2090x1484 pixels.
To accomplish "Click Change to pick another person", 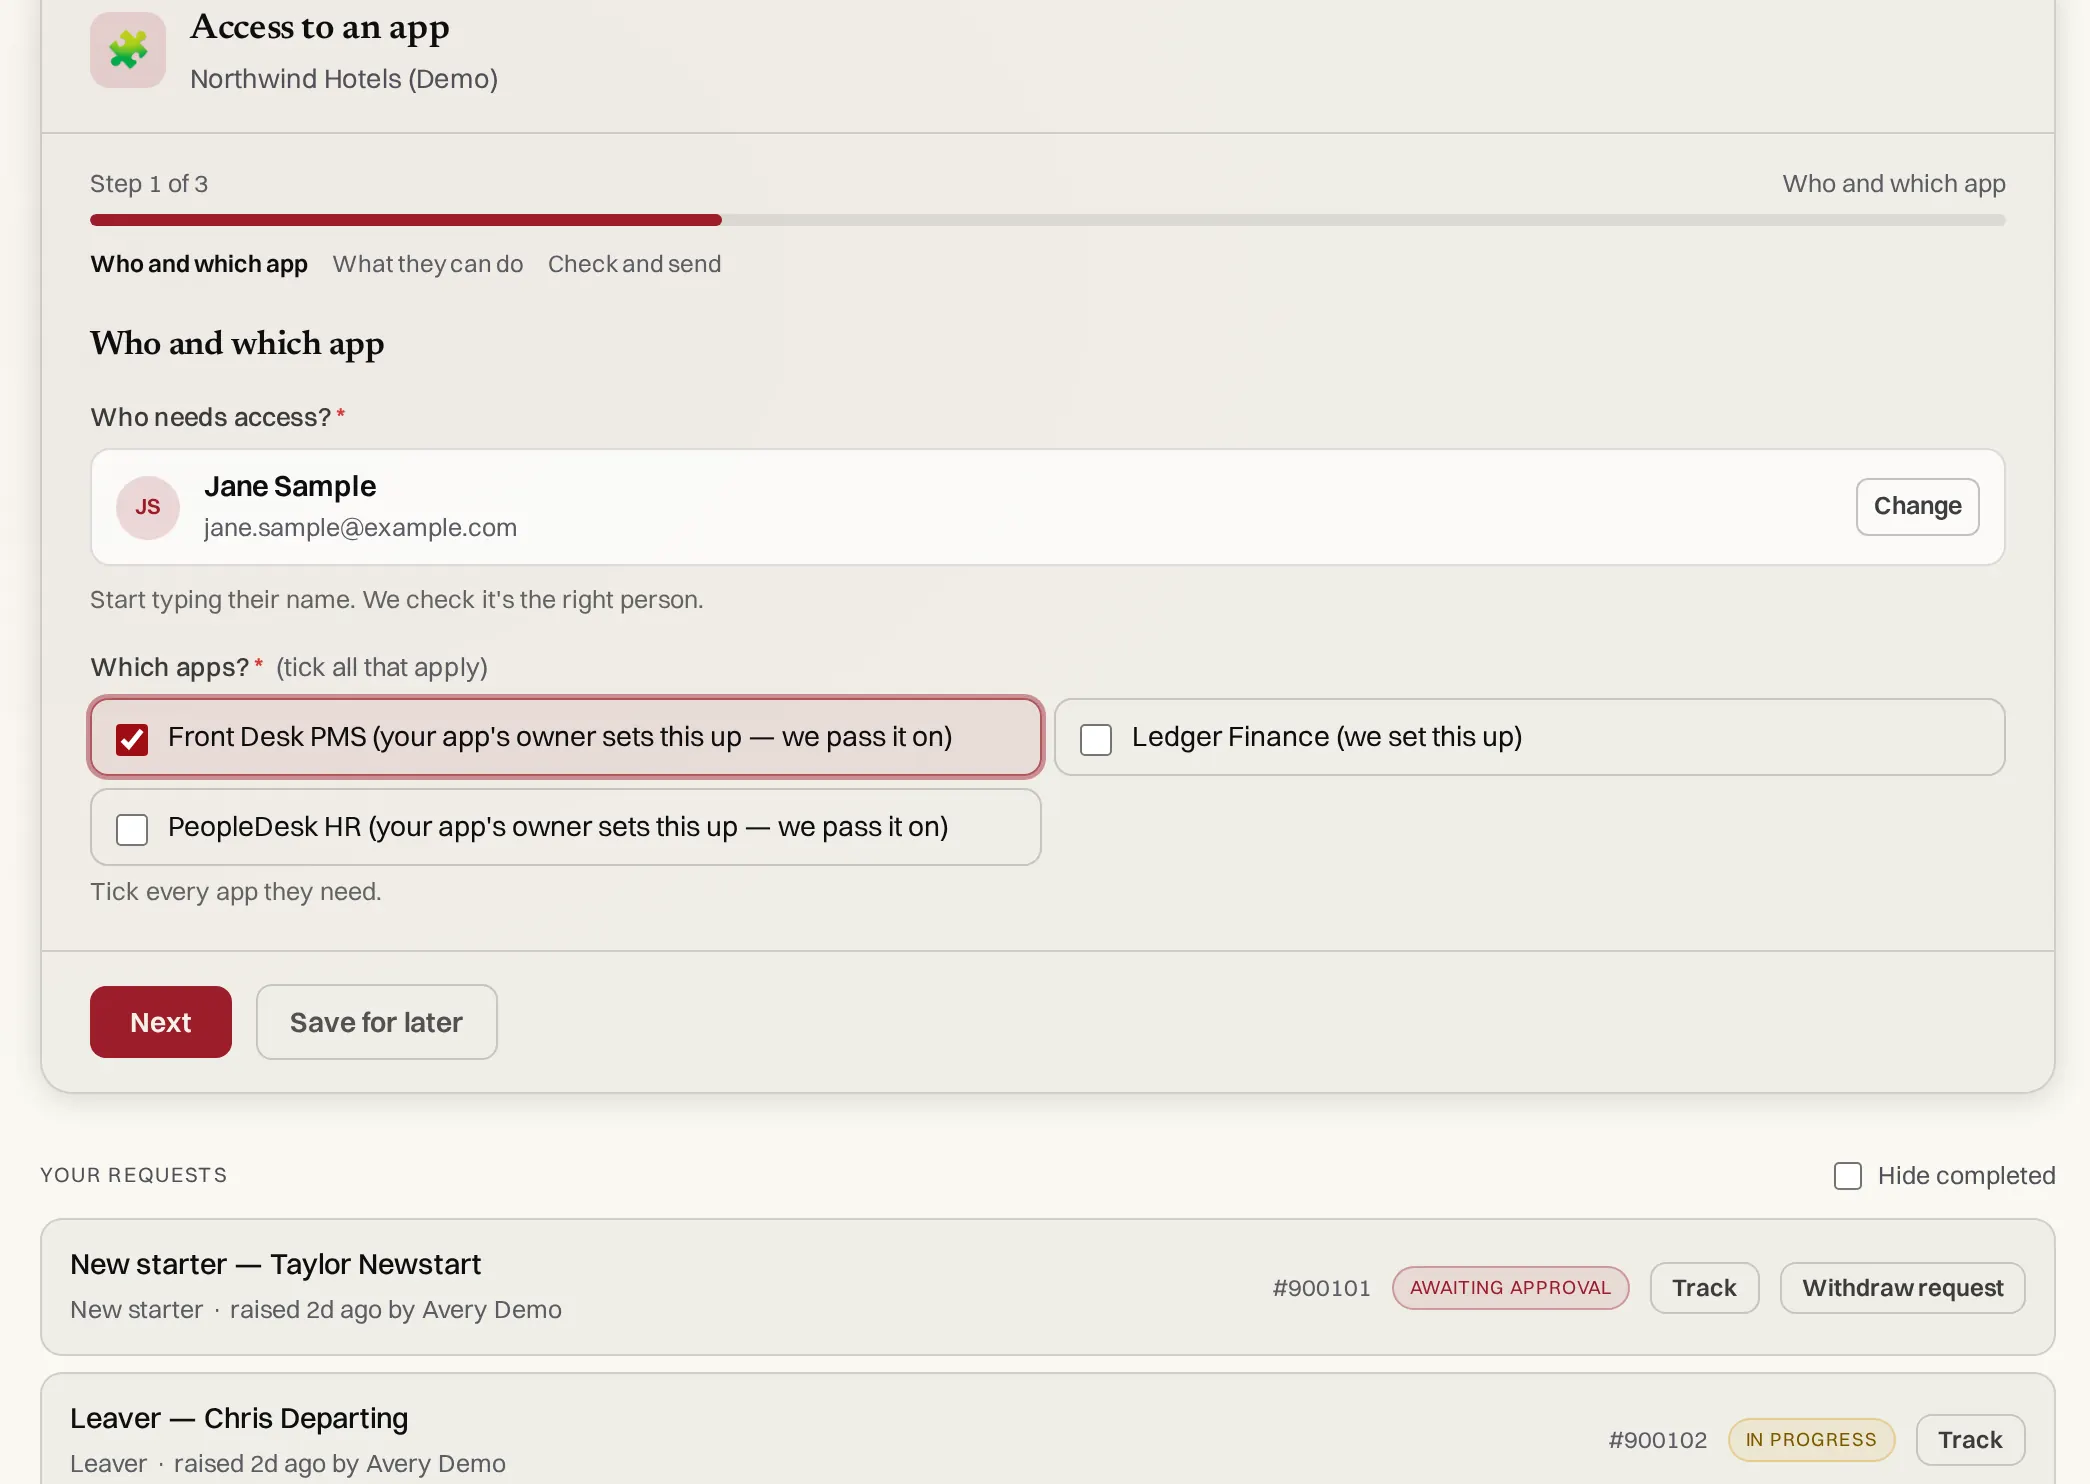I will point(1917,506).
